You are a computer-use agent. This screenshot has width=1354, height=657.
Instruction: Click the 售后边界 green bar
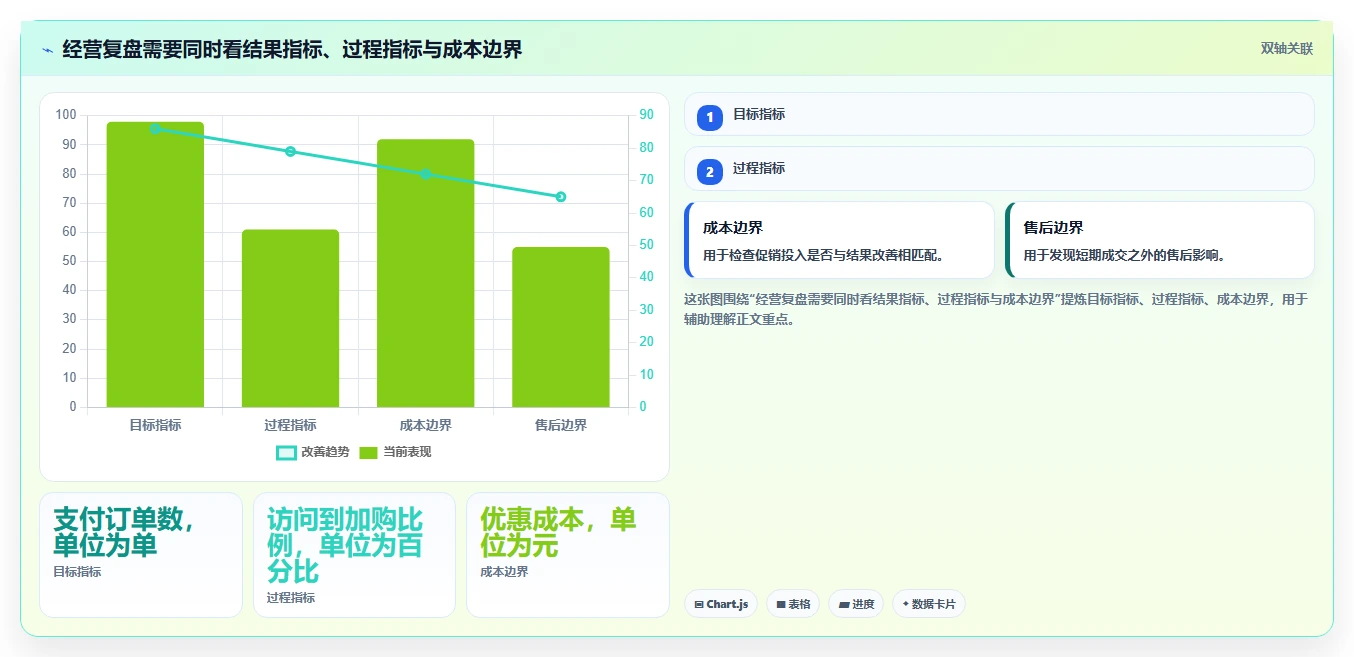click(x=560, y=327)
